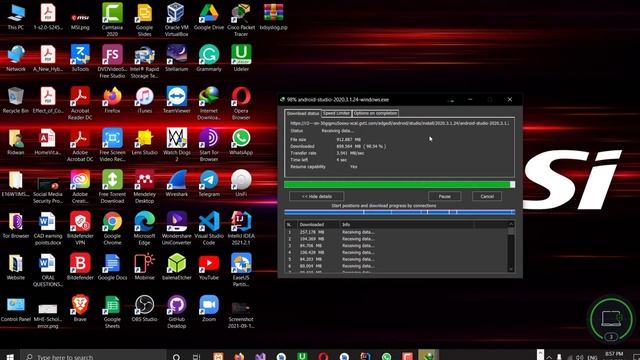Launch Oracle VM VirtualBox

click(177, 20)
